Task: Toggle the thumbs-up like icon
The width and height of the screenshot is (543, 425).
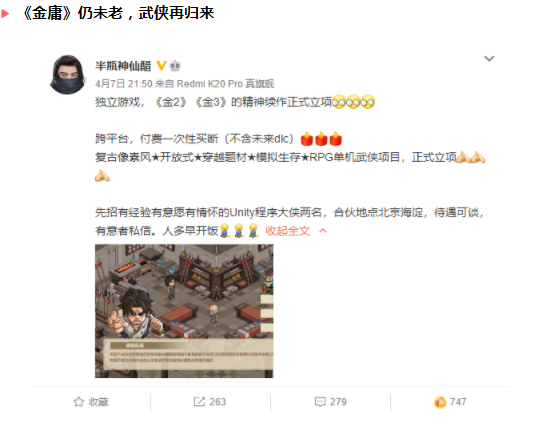Action: (x=440, y=402)
